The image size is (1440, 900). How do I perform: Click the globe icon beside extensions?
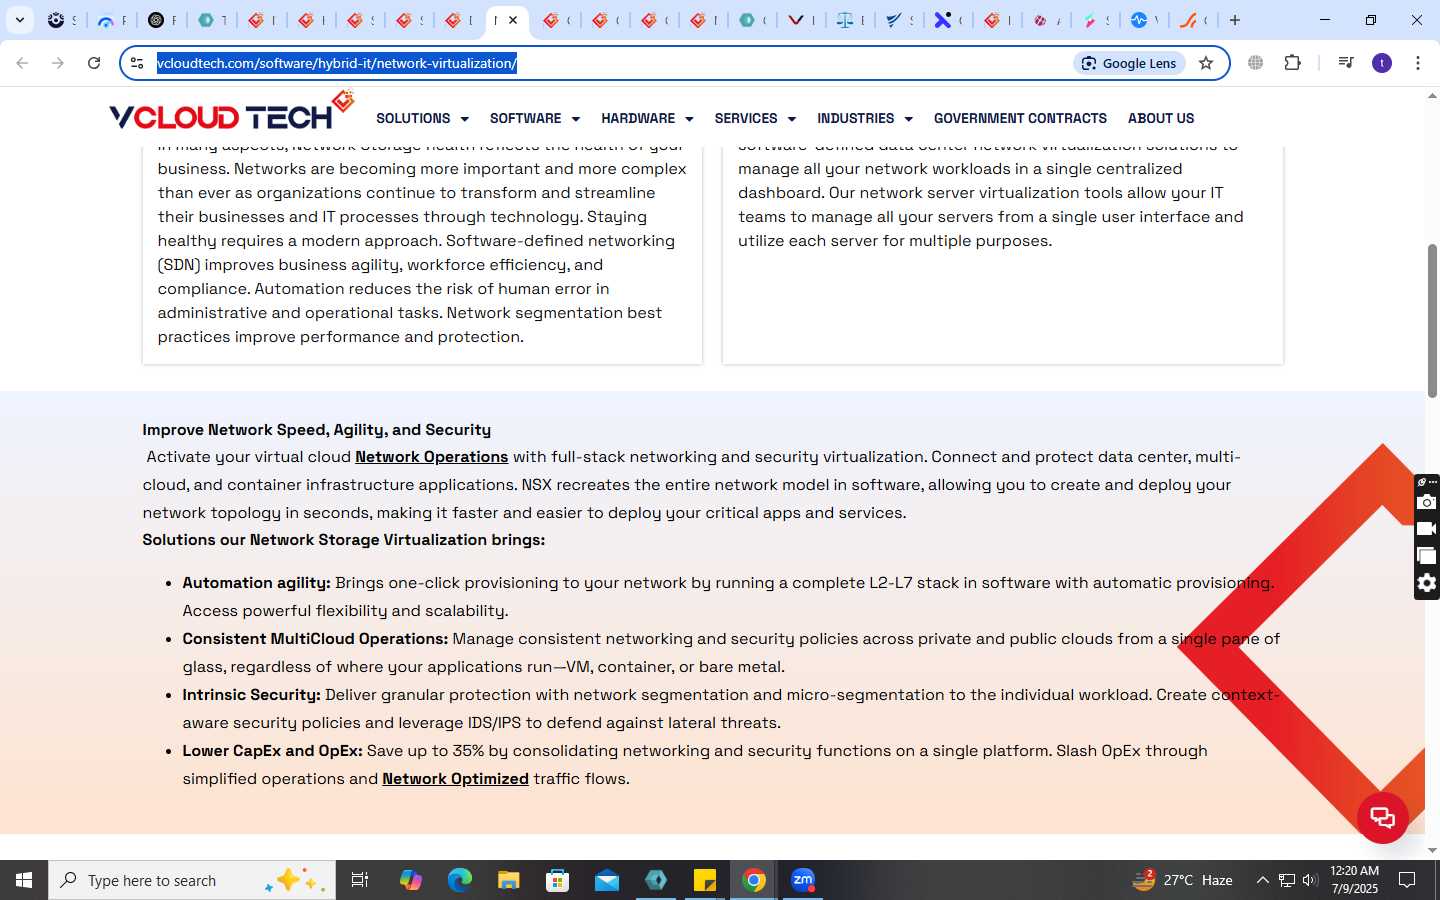[1255, 63]
